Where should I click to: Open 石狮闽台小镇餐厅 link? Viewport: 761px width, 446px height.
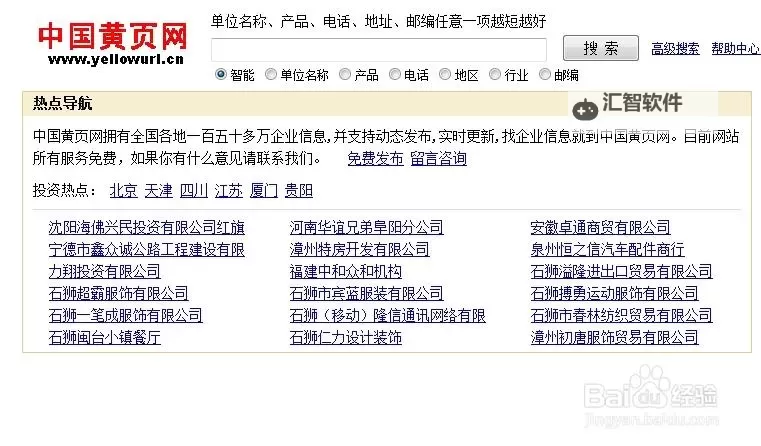coord(104,337)
